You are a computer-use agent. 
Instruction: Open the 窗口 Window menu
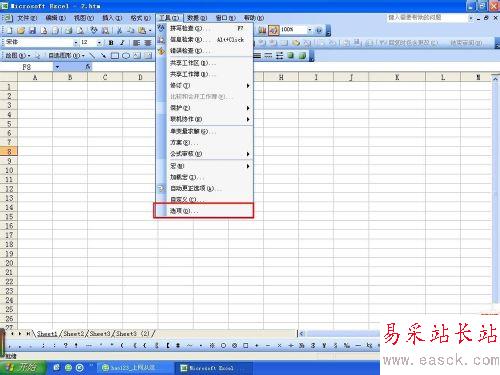tap(225, 18)
